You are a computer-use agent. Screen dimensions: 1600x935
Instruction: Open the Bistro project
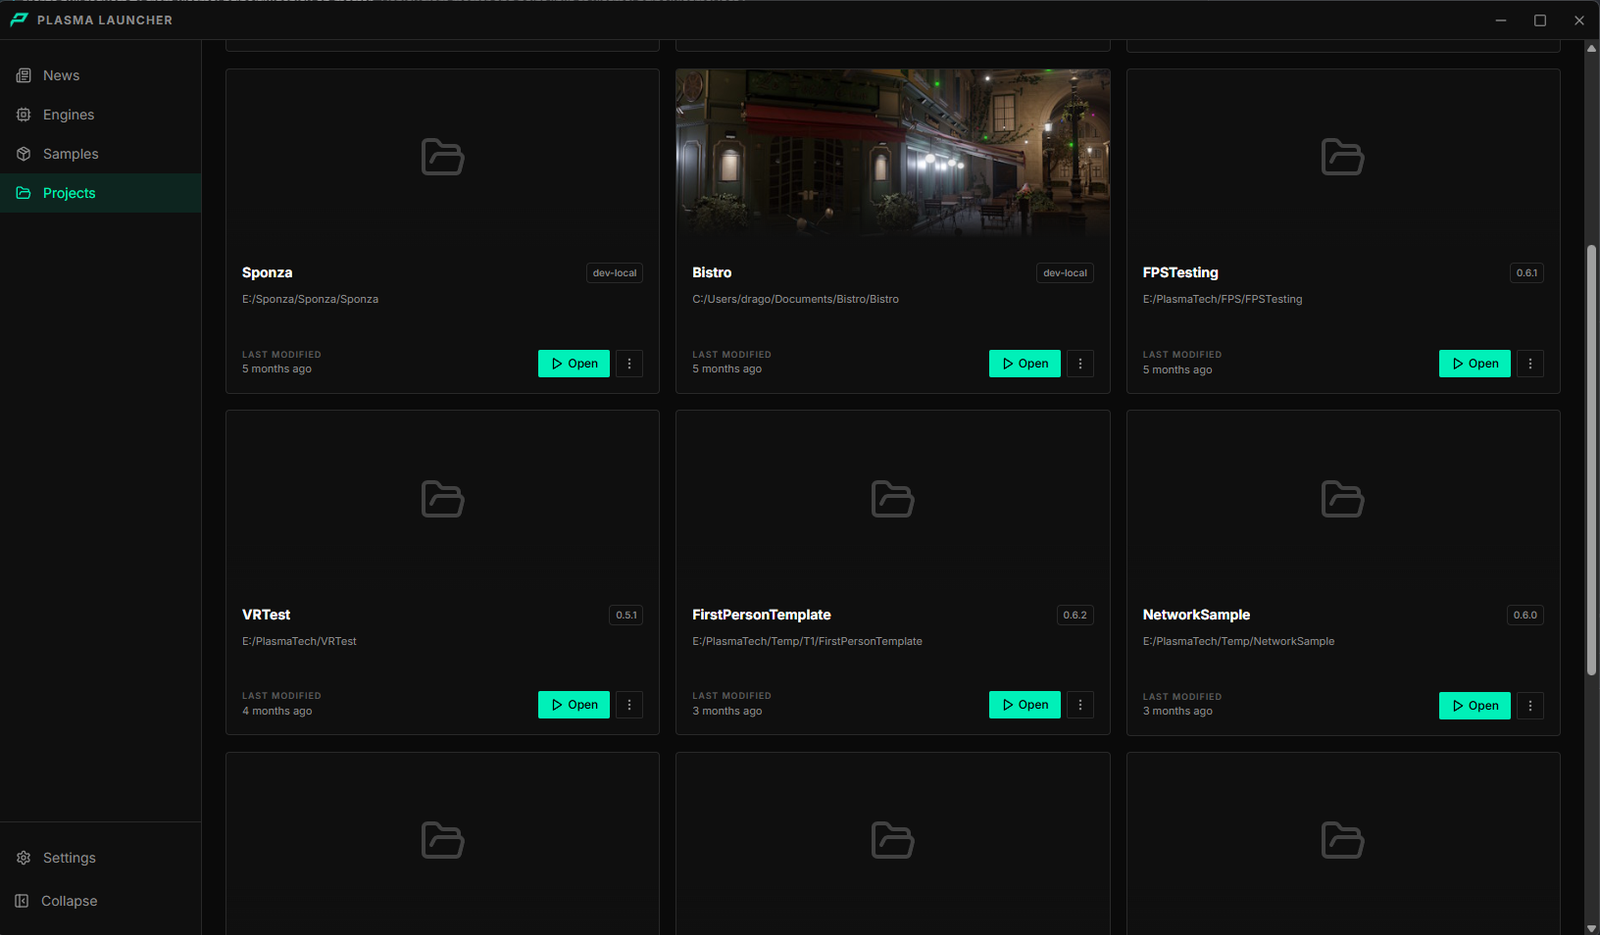pos(1025,364)
